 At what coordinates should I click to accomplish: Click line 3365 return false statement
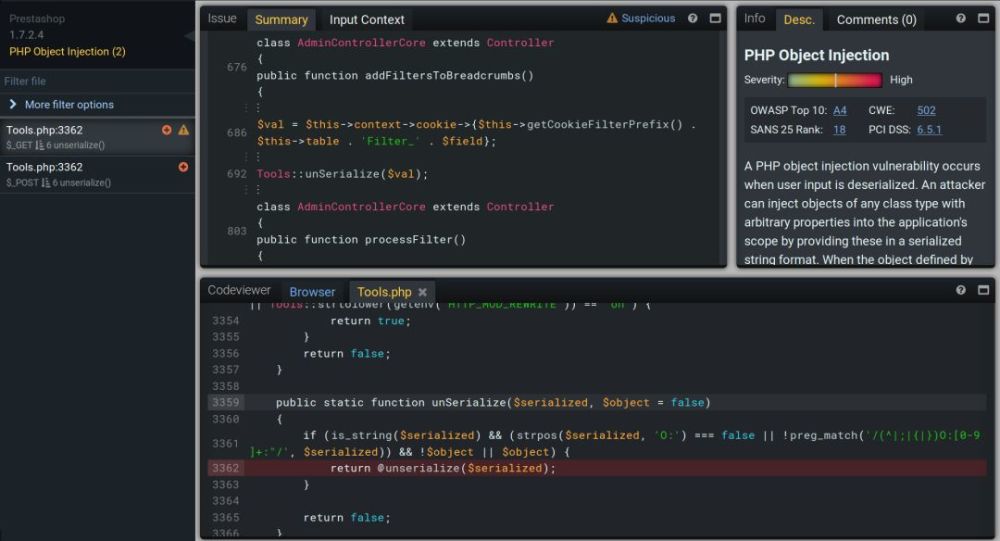tap(346, 517)
